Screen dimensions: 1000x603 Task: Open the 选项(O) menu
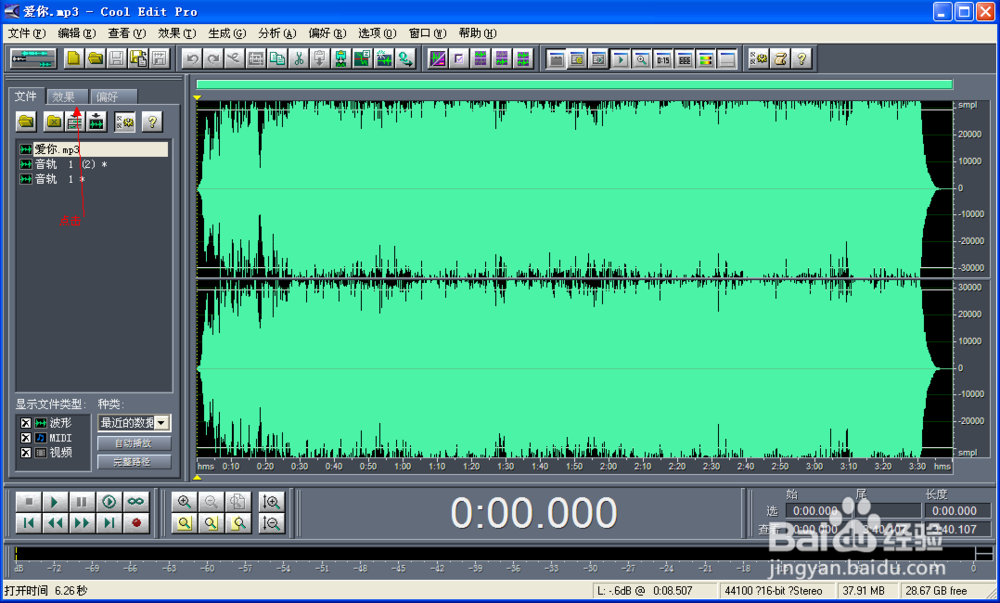coord(377,33)
